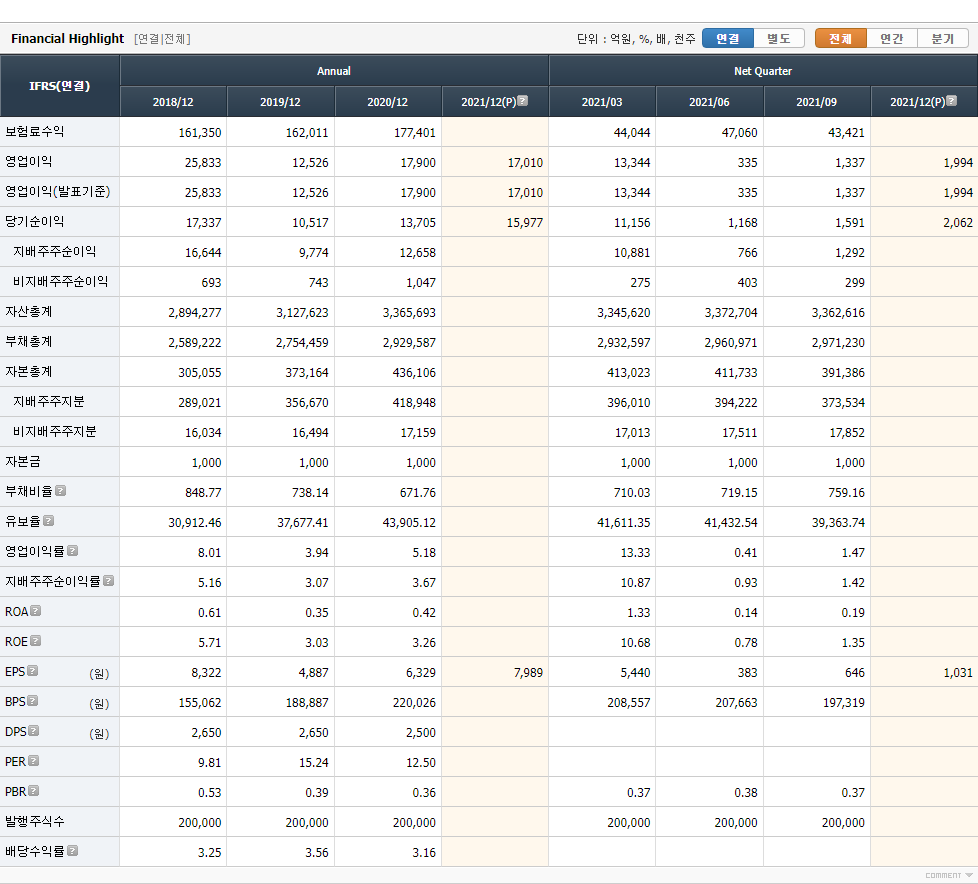Select the 보험료수익 row label
Image resolution: width=978 pixels, height=884 pixels.
[35, 132]
